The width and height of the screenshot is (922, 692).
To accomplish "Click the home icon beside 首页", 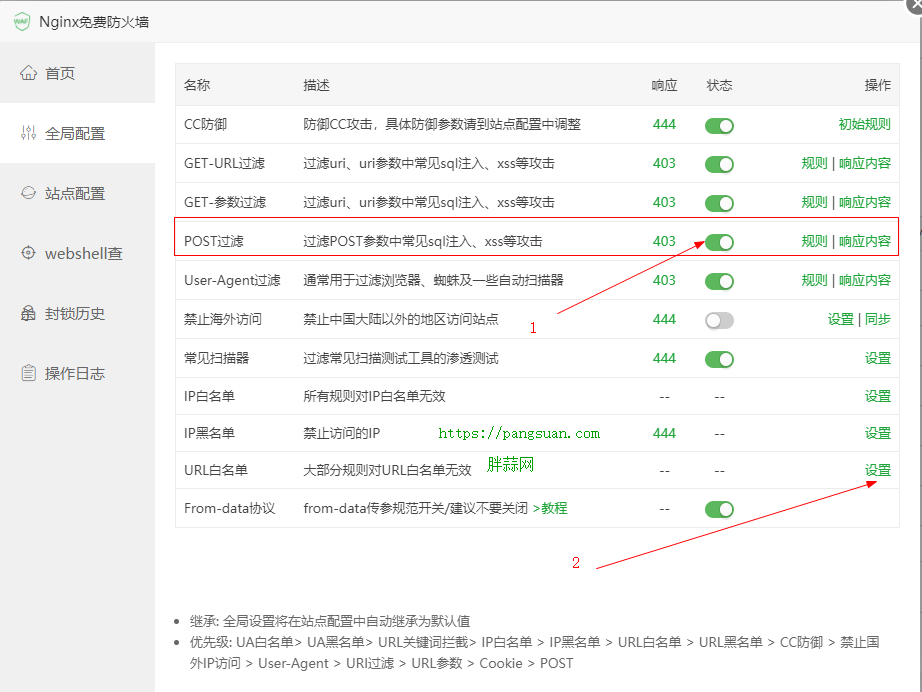I will point(28,73).
